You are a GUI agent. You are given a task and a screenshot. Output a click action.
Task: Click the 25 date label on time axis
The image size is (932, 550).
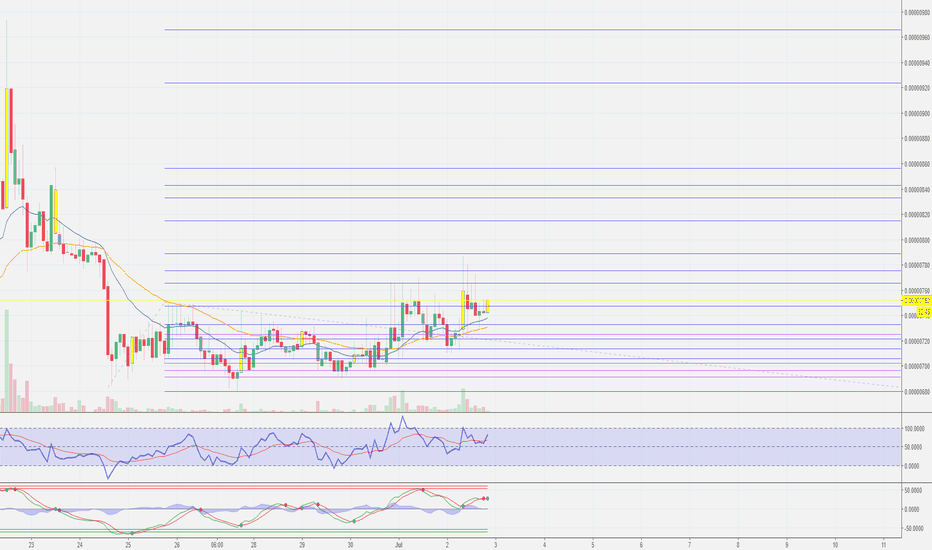tap(128, 544)
